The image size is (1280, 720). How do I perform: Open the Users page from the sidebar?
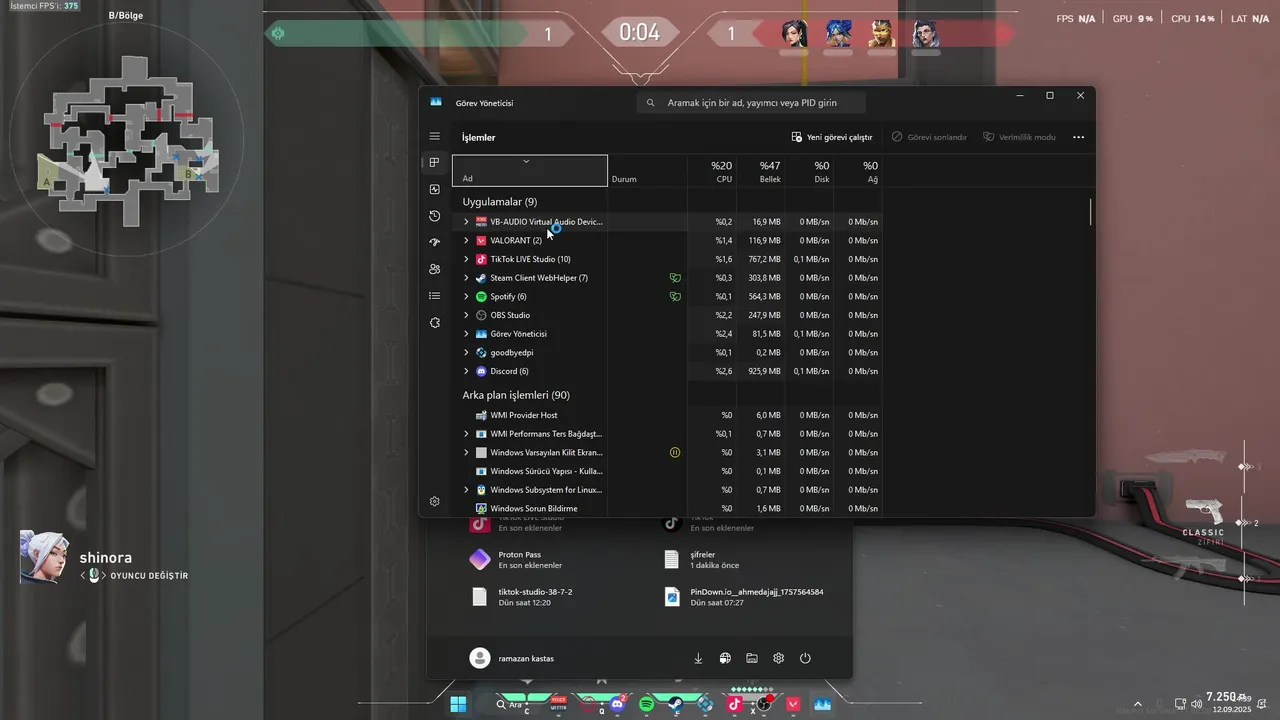tap(434, 269)
